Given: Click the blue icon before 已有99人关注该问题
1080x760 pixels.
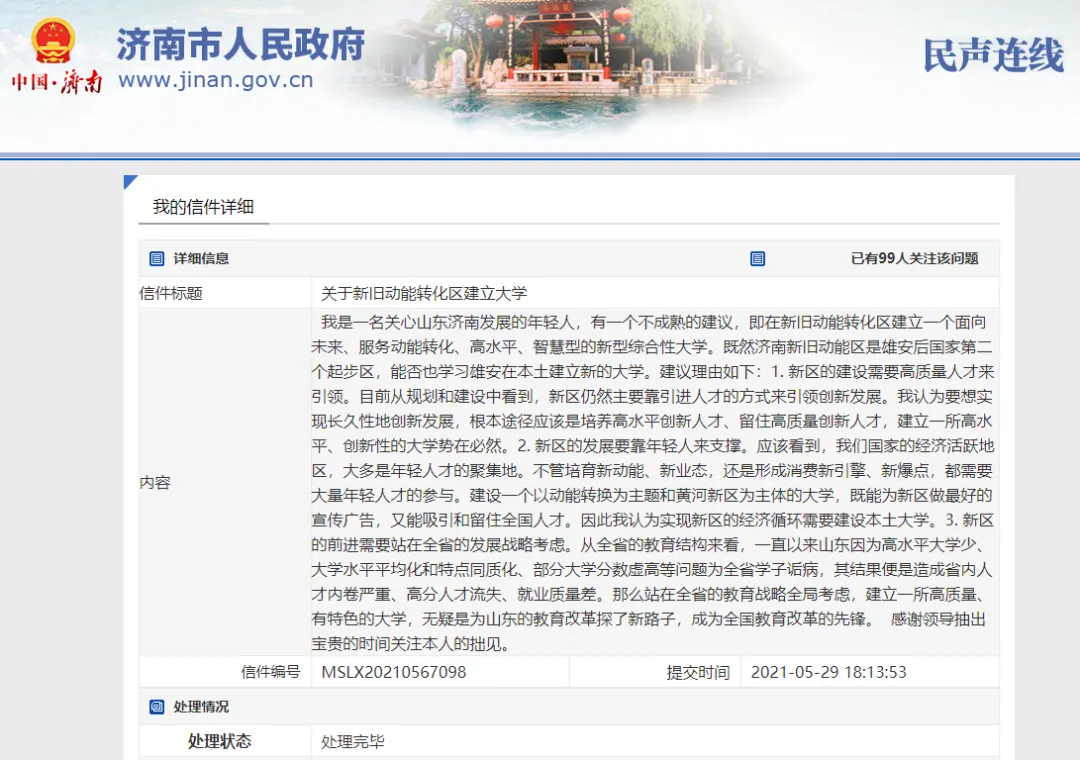Looking at the screenshot, I should click(757, 258).
